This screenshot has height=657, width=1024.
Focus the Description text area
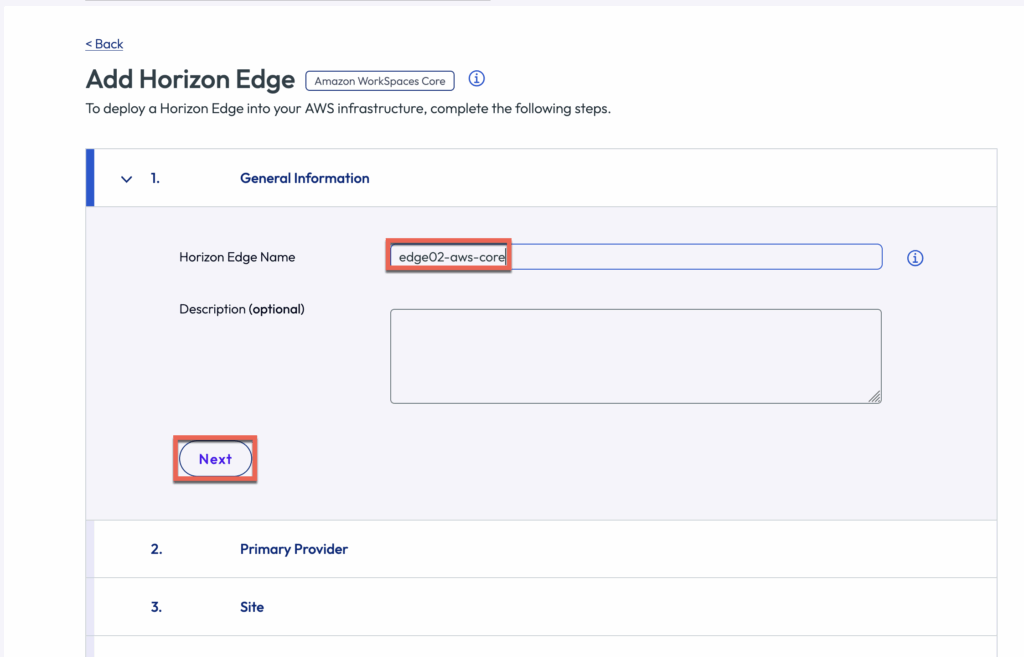pos(634,355)
